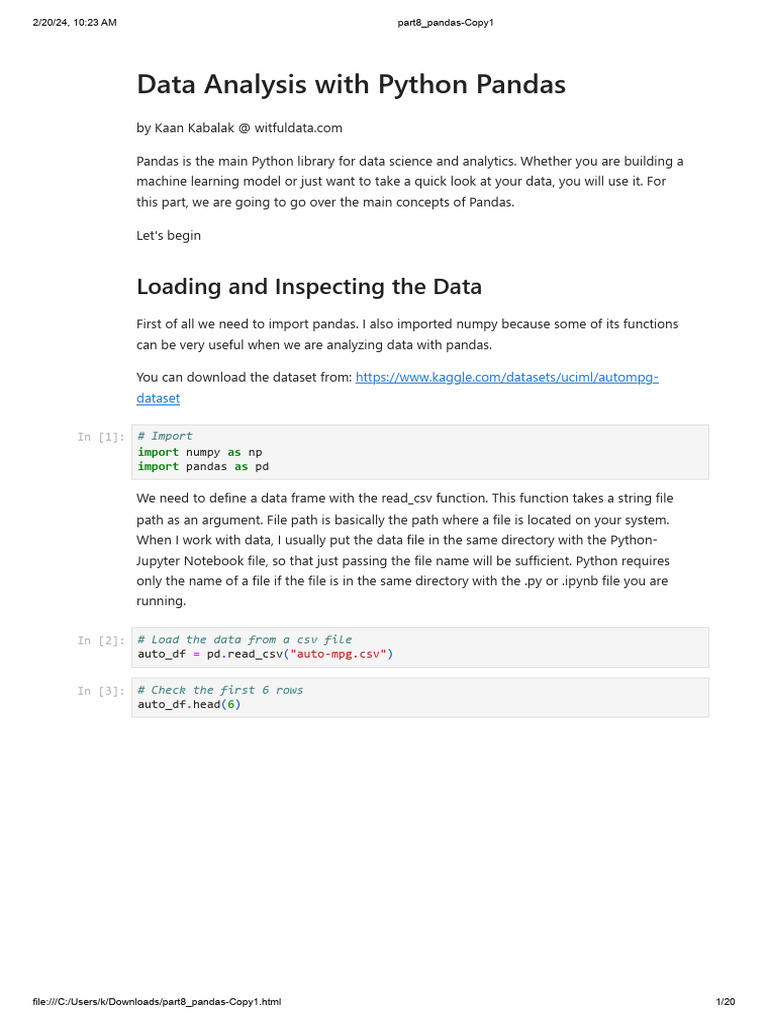768x1024 pixels.
Task: Click the 1/20 page number
Action: (x=725, y=1002)
